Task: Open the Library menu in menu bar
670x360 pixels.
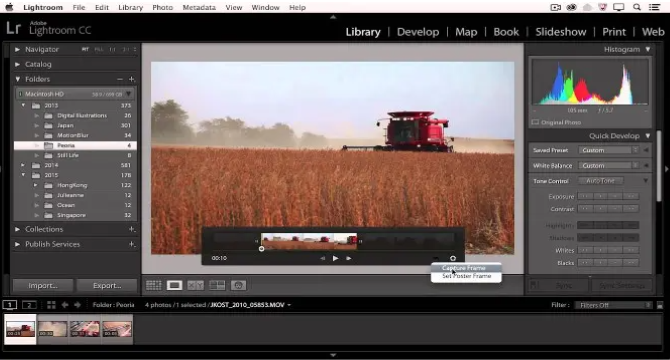Action: [130, 8]
